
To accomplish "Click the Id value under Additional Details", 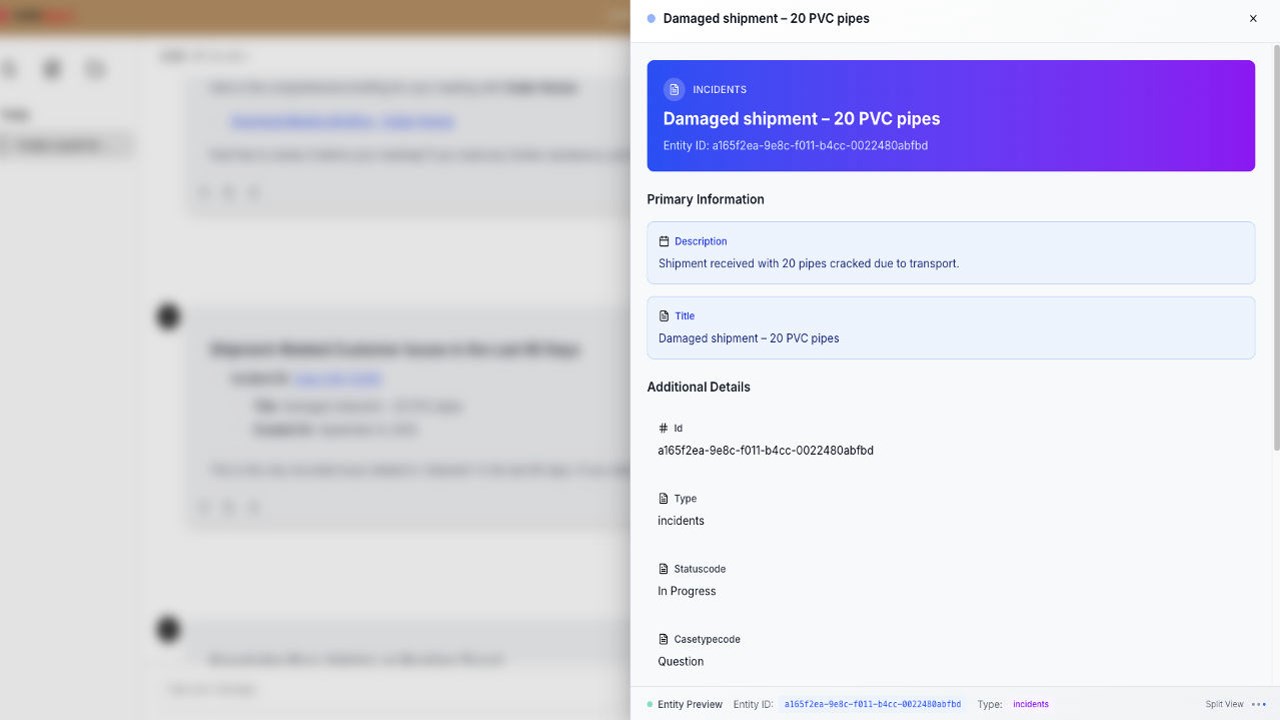I will [x=766, y=450].
